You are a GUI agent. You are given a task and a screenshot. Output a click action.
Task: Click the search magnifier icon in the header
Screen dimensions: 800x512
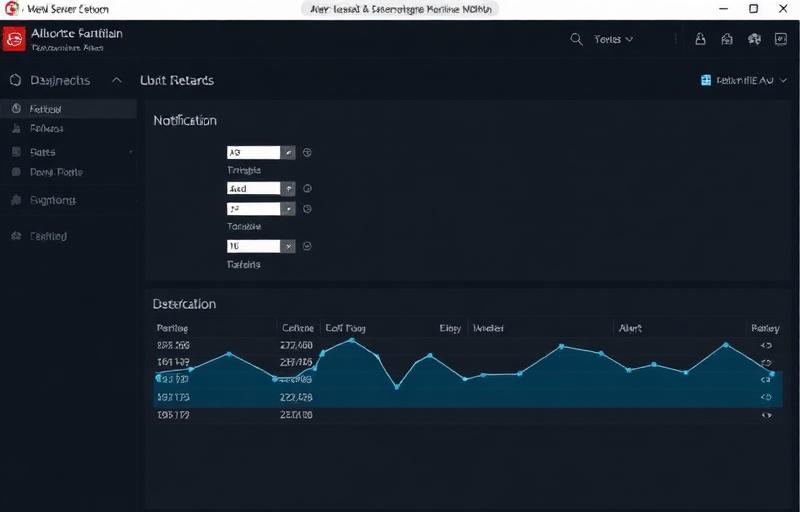click(576, 39)
